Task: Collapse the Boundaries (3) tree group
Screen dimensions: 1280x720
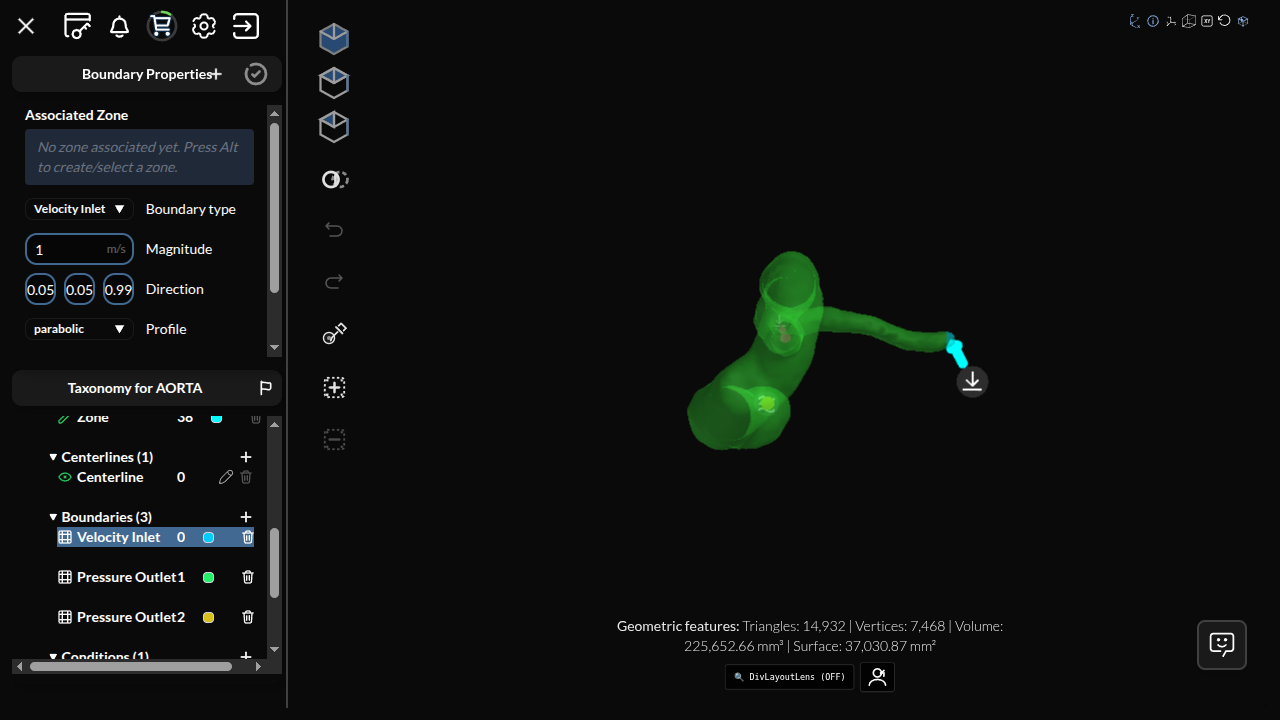Action: coord(53,517)
